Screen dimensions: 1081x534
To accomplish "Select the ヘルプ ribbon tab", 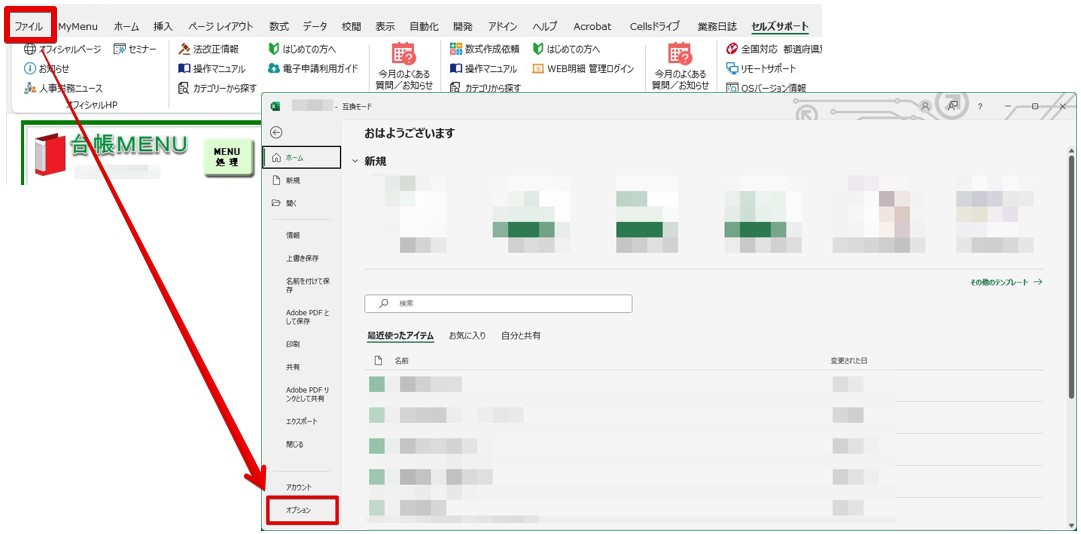I will click(545, 27).
